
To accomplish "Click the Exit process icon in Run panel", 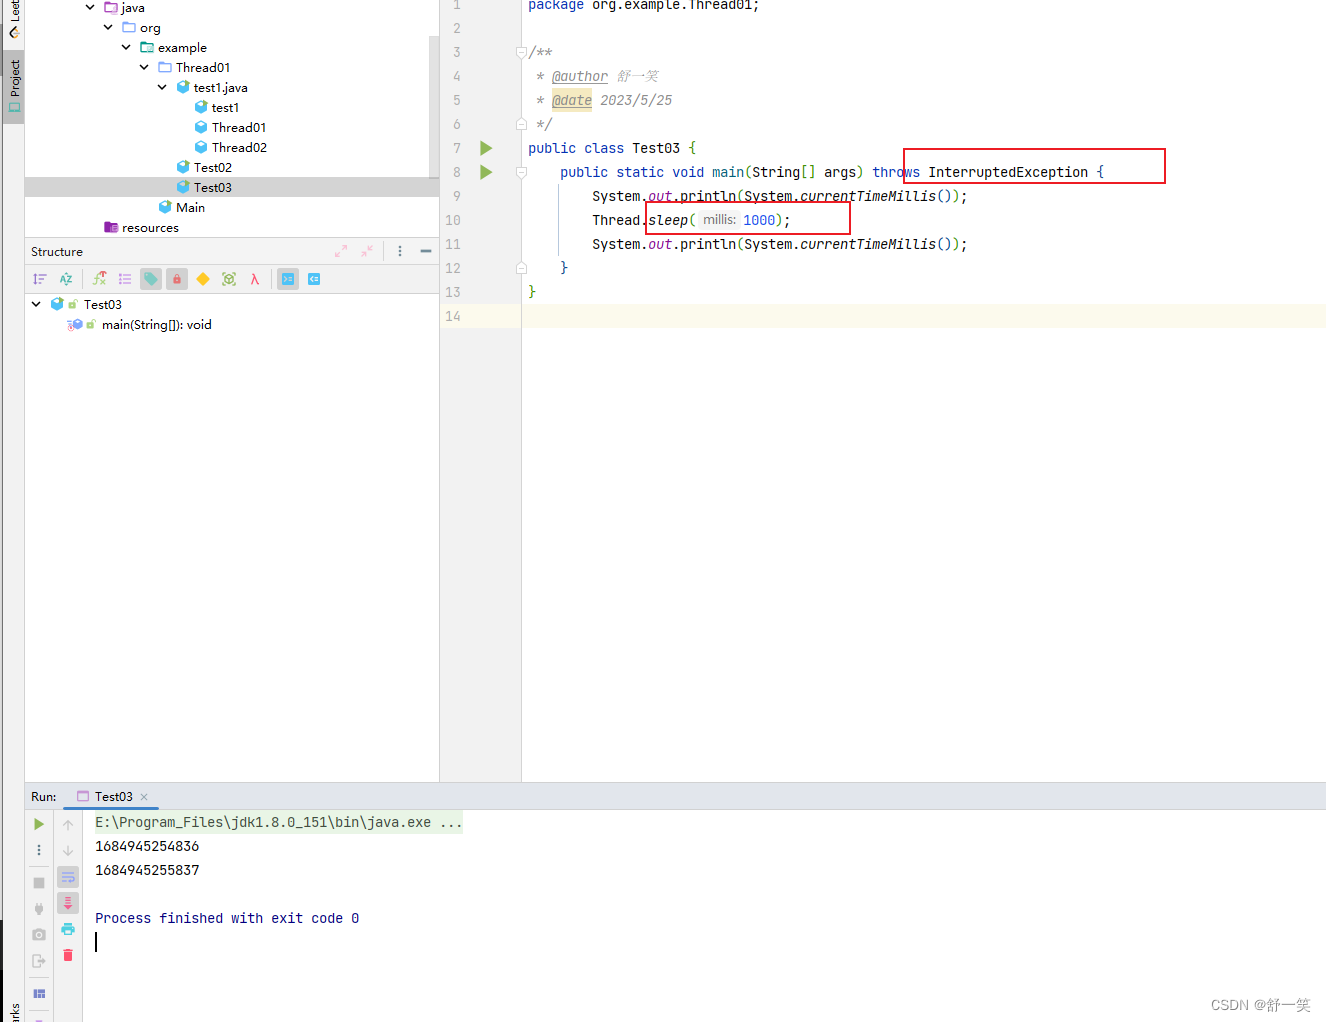I will tap(39, 961).
